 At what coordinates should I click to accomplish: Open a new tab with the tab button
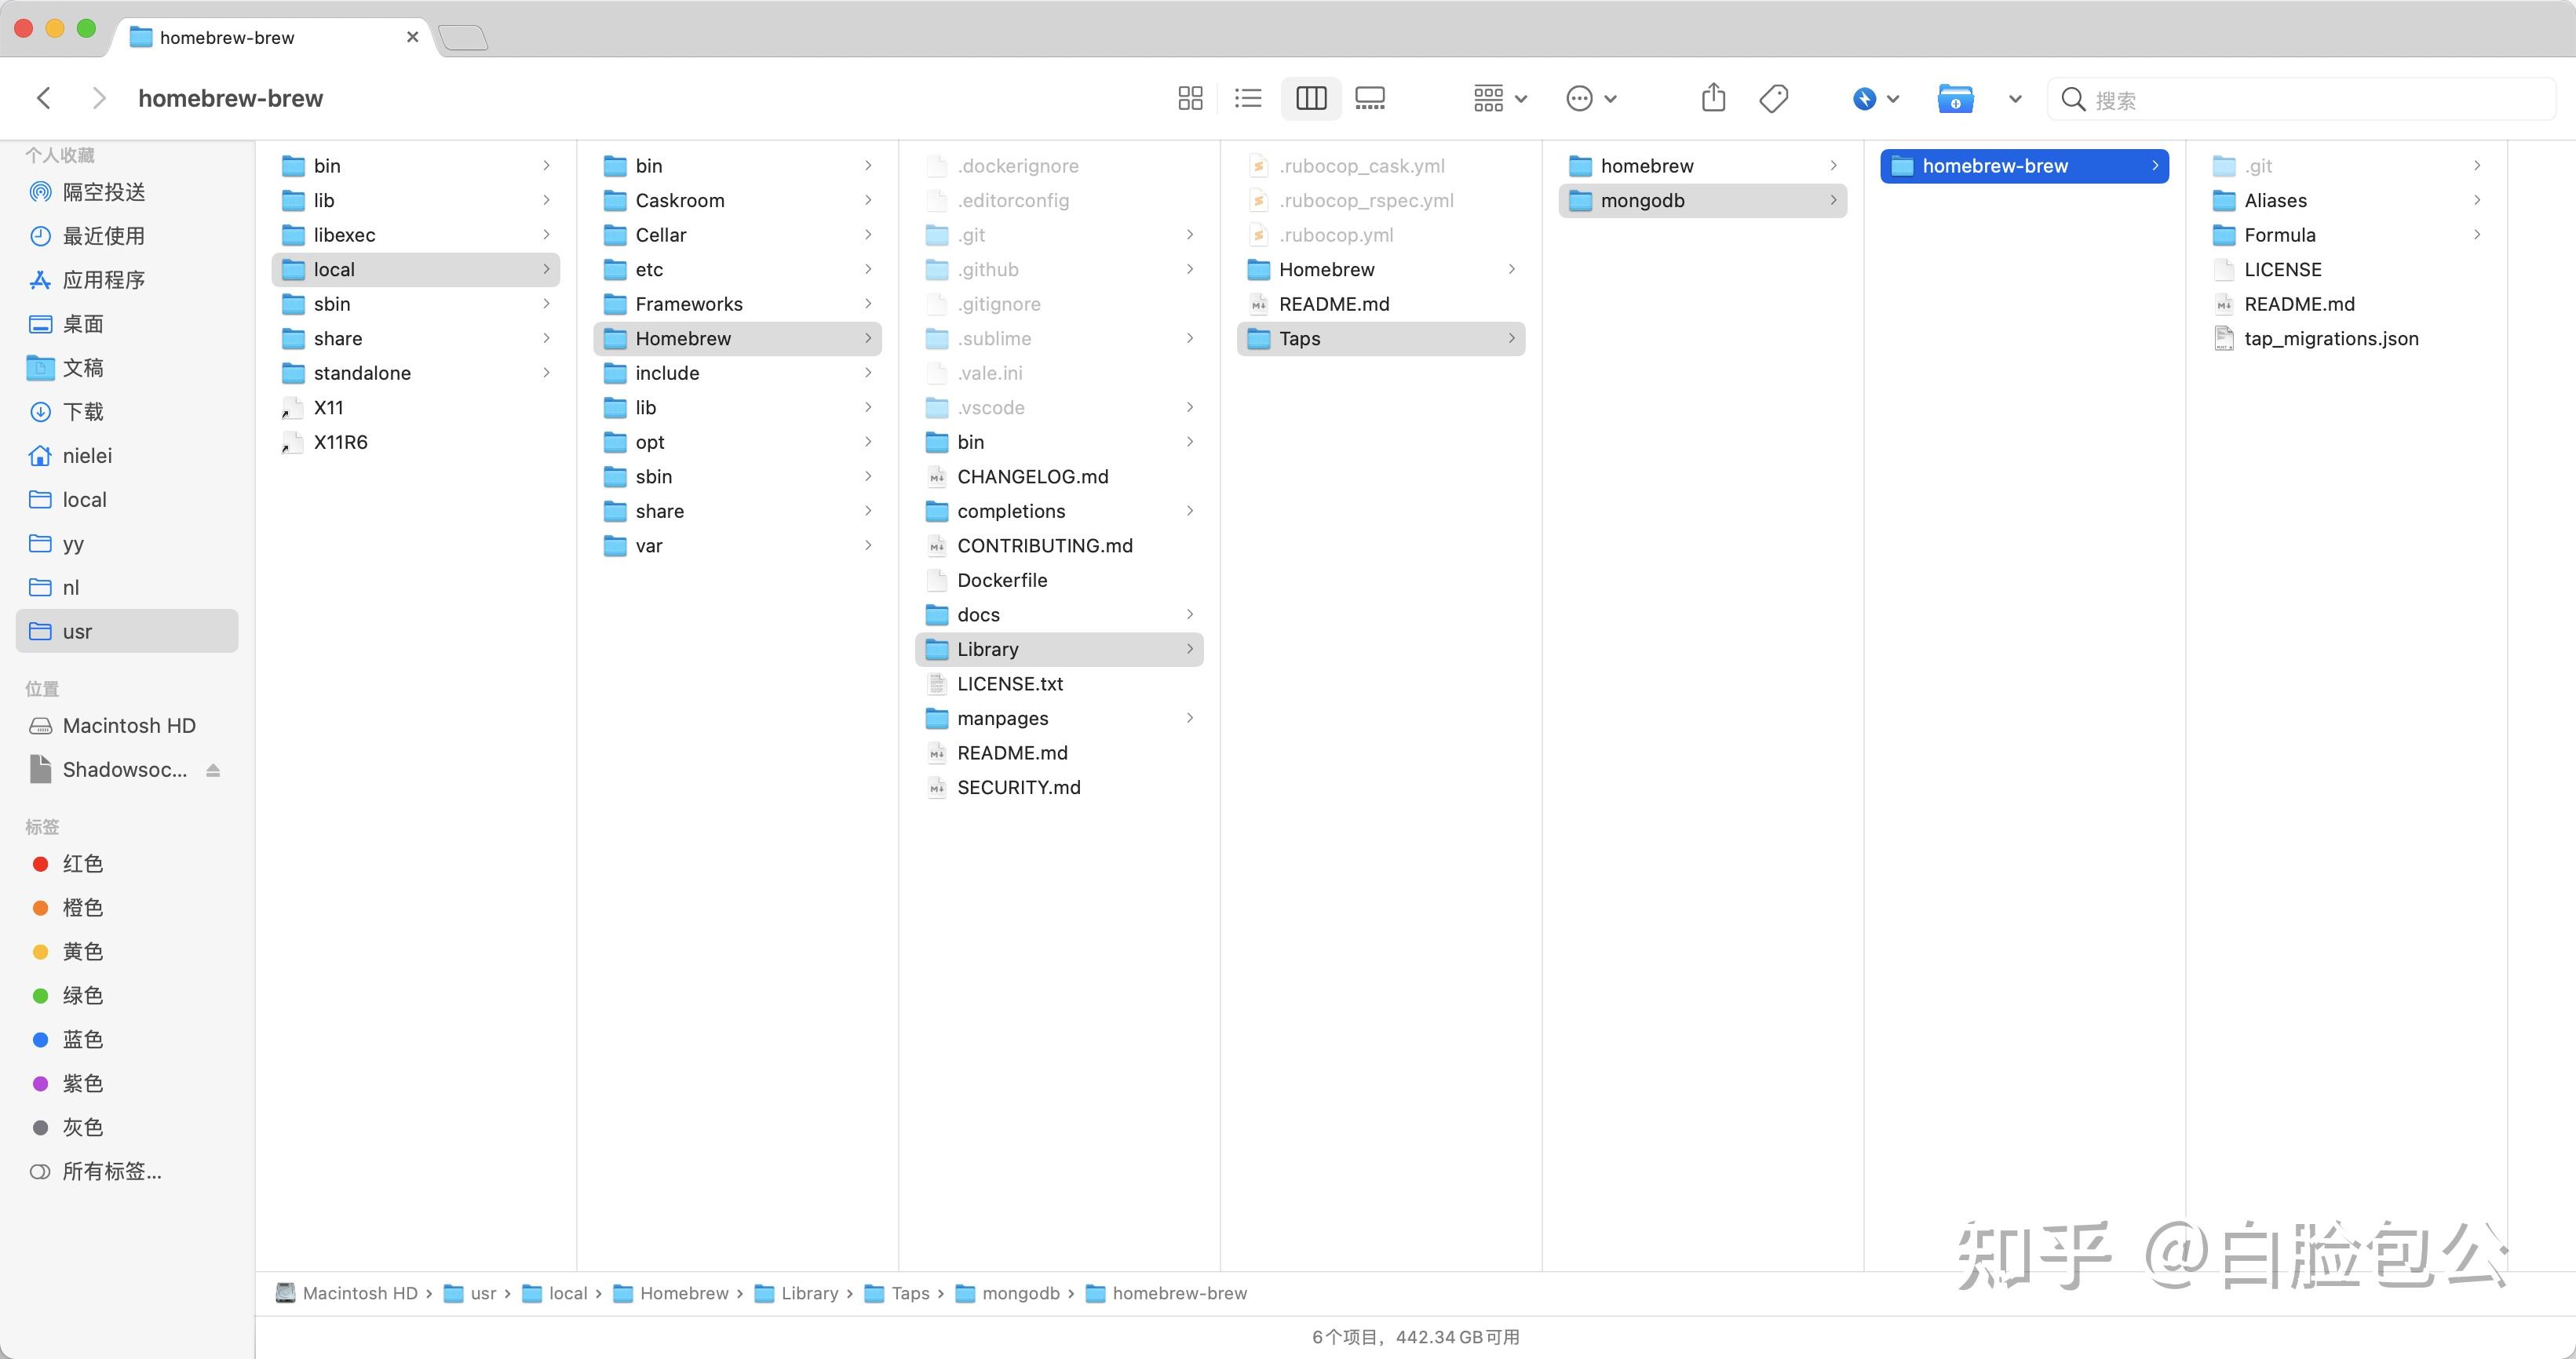(x=463, y=37)
